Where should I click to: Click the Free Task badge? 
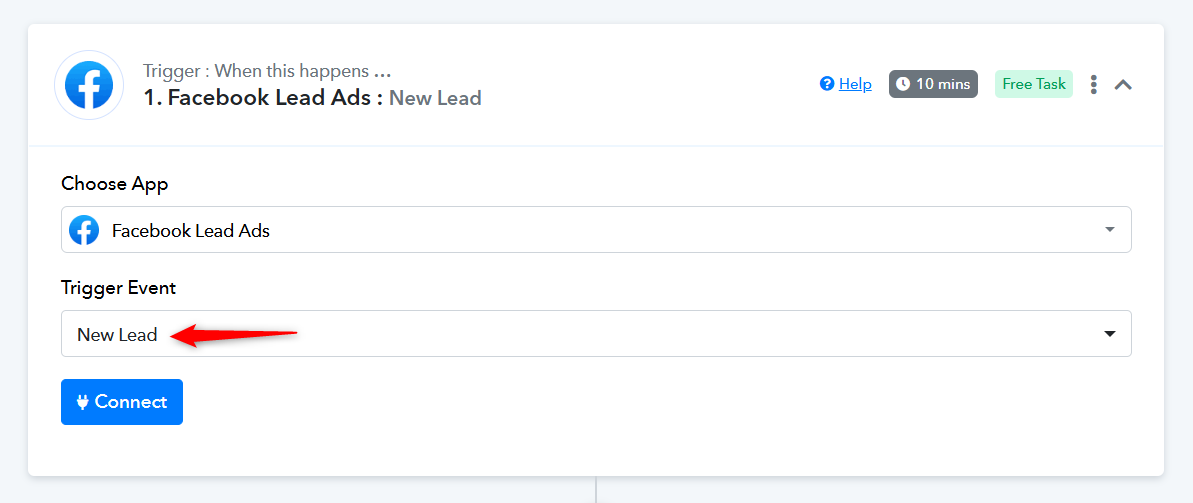(1034, 84)
